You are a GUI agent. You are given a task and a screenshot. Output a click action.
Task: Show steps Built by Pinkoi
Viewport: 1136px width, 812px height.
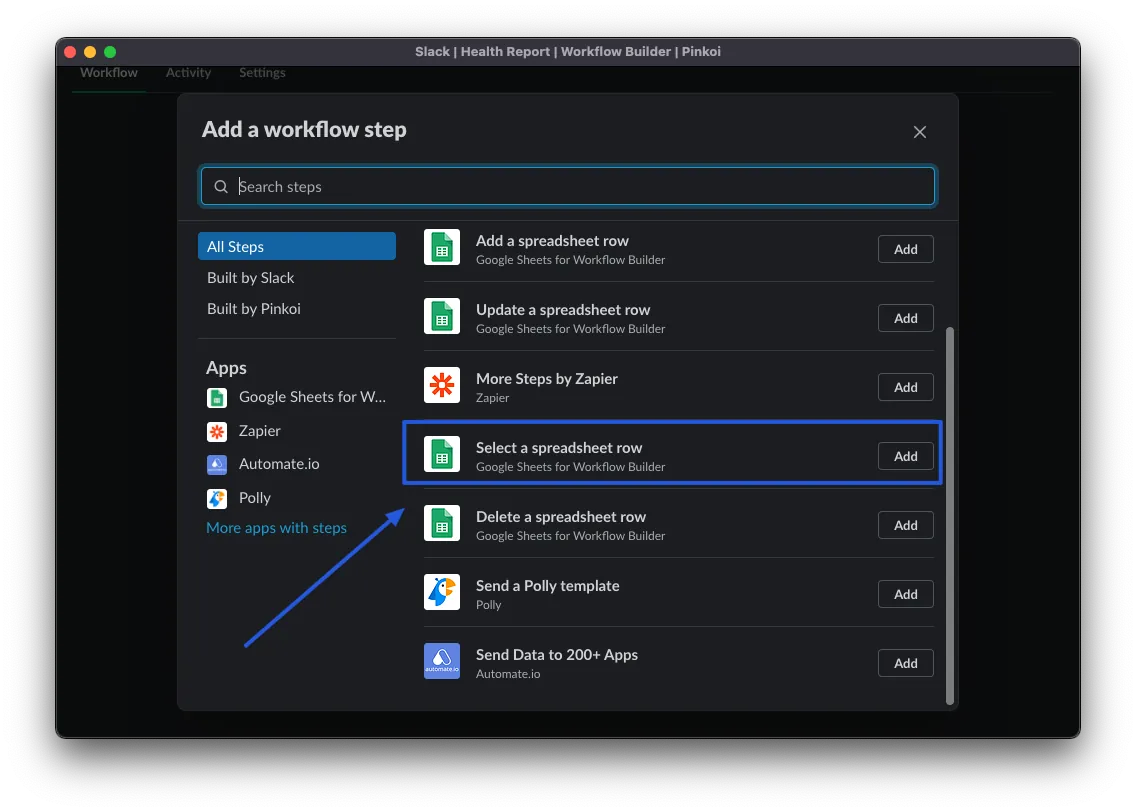(254, 309)
